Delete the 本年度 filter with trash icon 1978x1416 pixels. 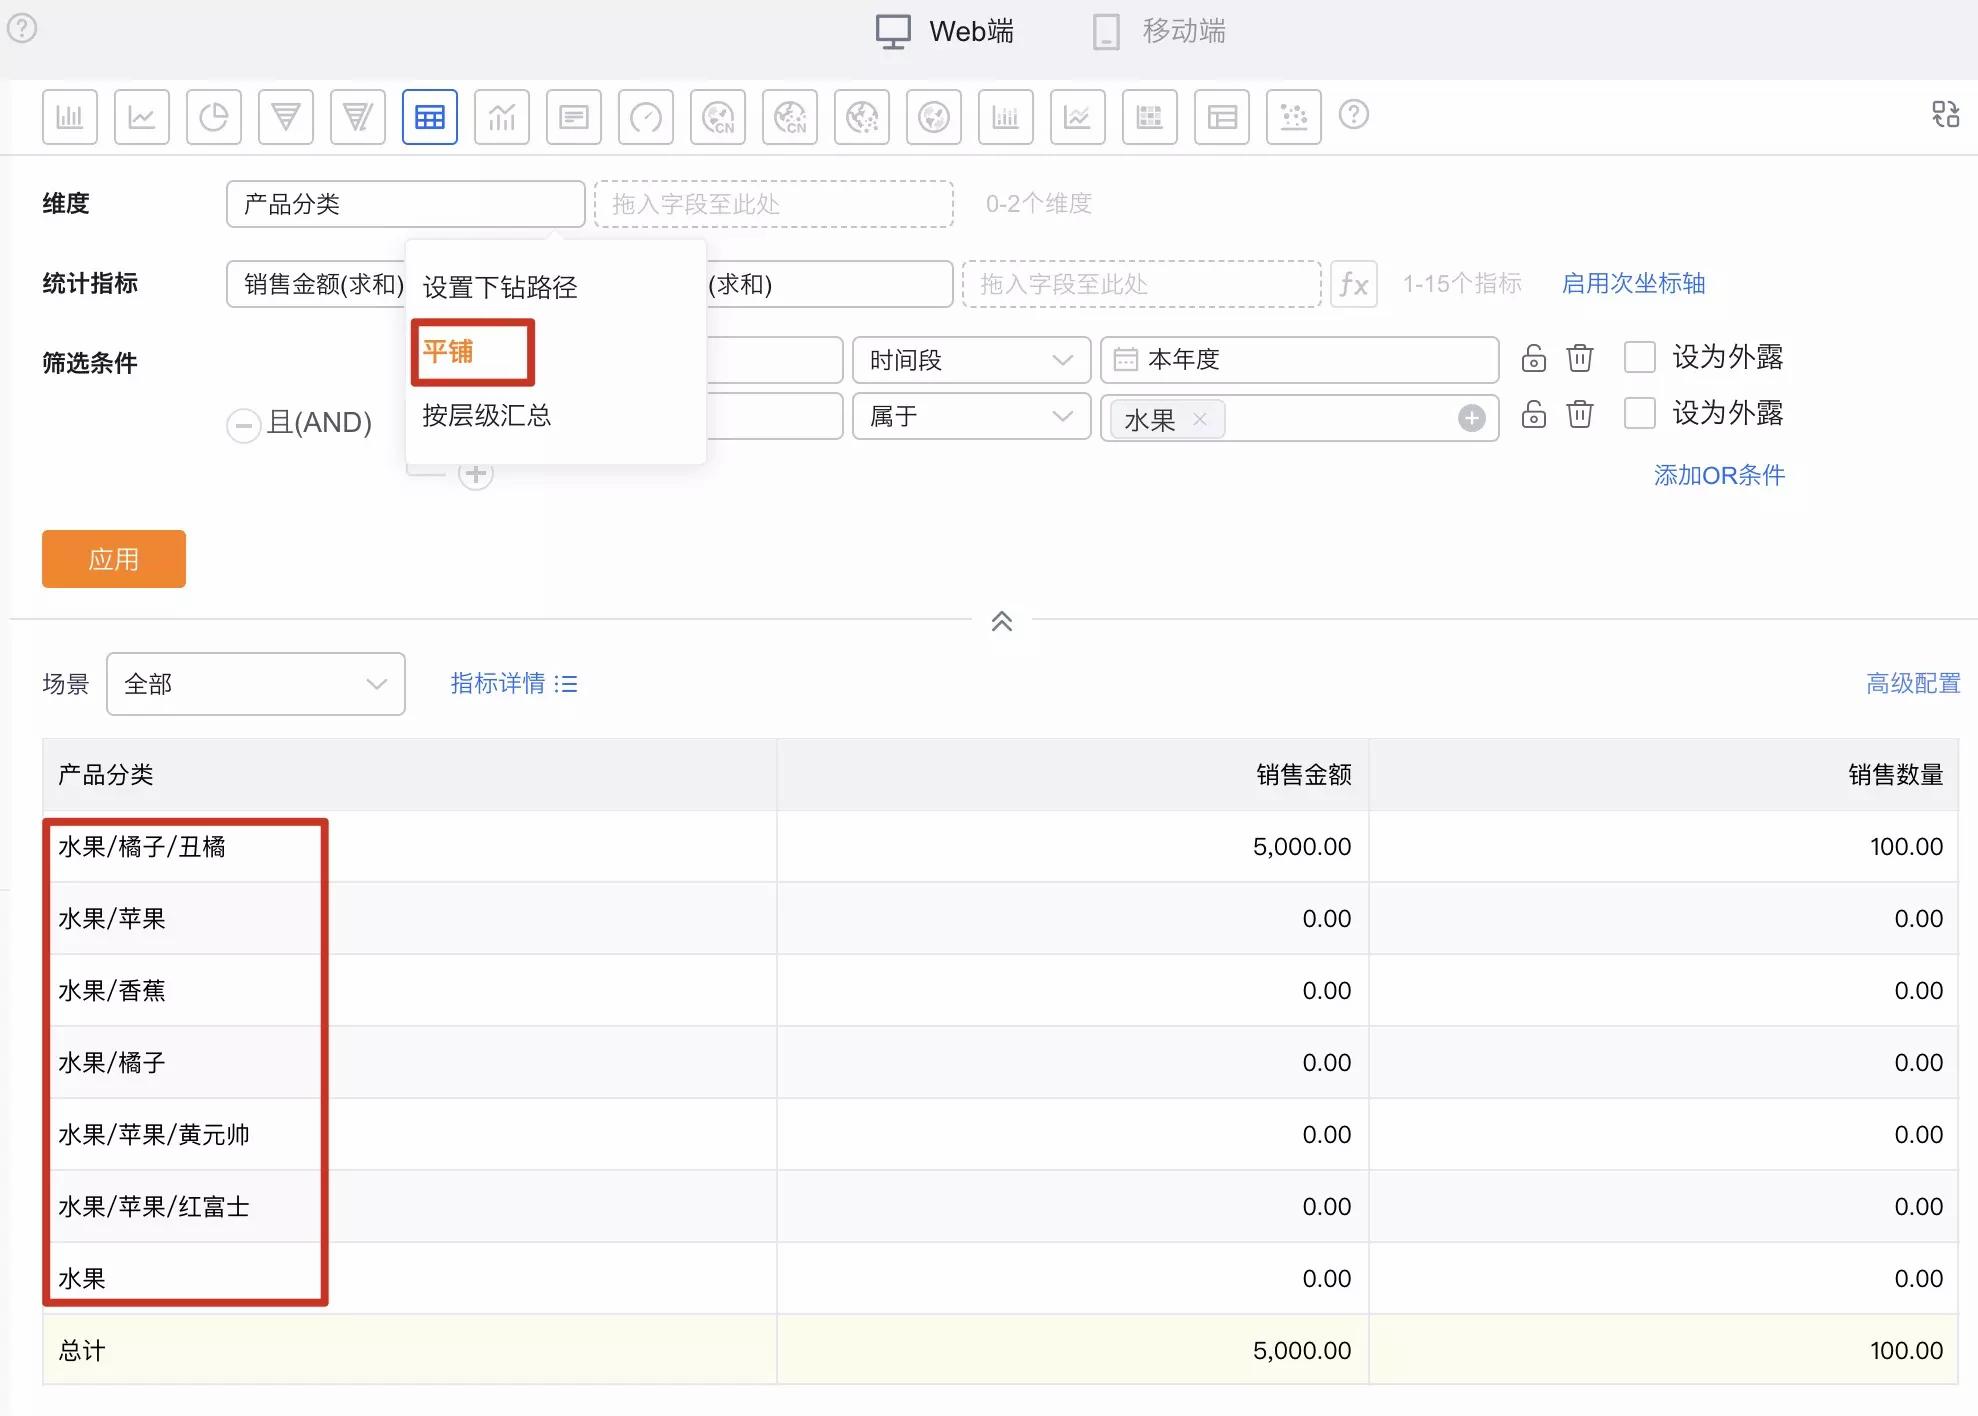1580,358
